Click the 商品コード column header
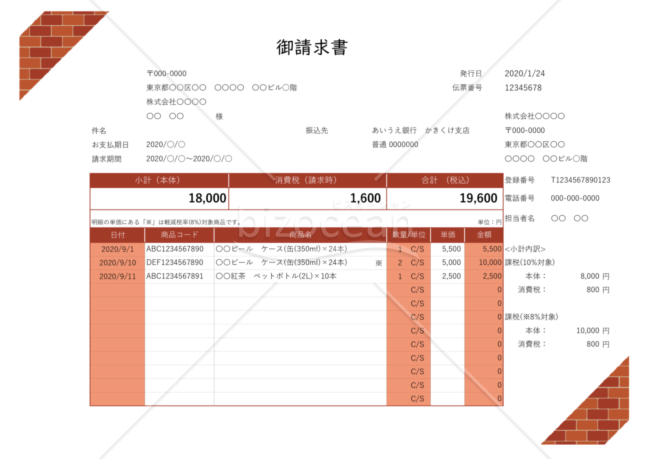This screenshot has width=650, height=459. (x=179, y=235)
